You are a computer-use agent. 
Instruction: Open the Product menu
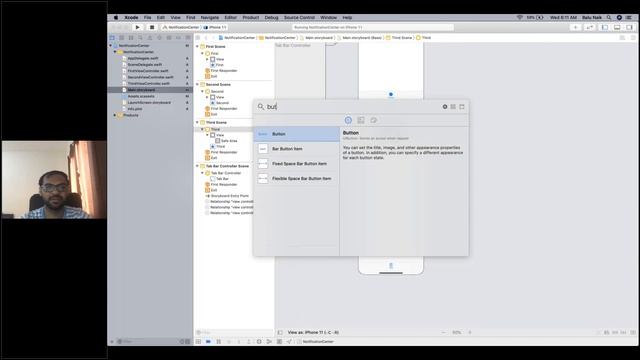coord(251,18)
